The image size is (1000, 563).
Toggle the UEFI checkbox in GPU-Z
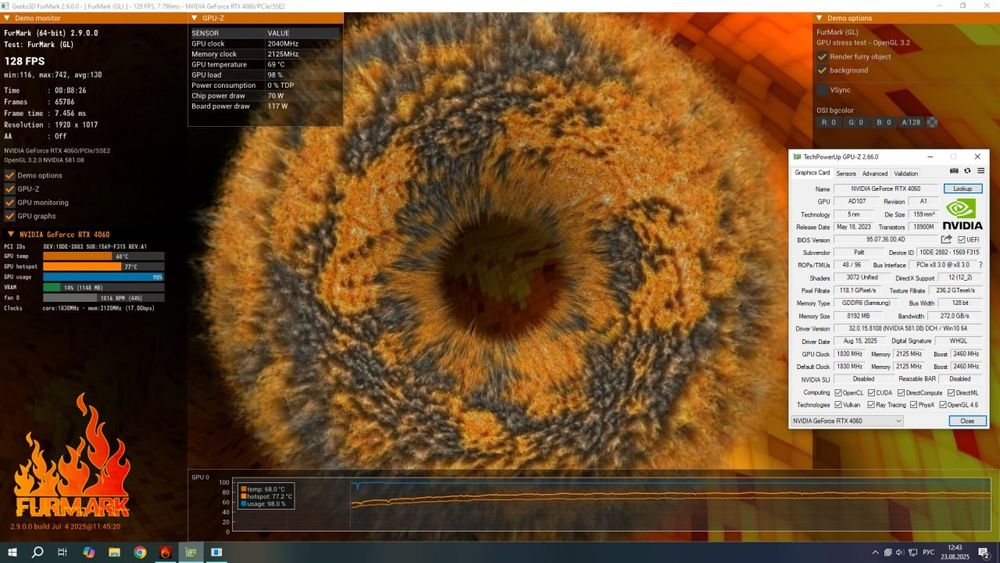click(962, 240)
